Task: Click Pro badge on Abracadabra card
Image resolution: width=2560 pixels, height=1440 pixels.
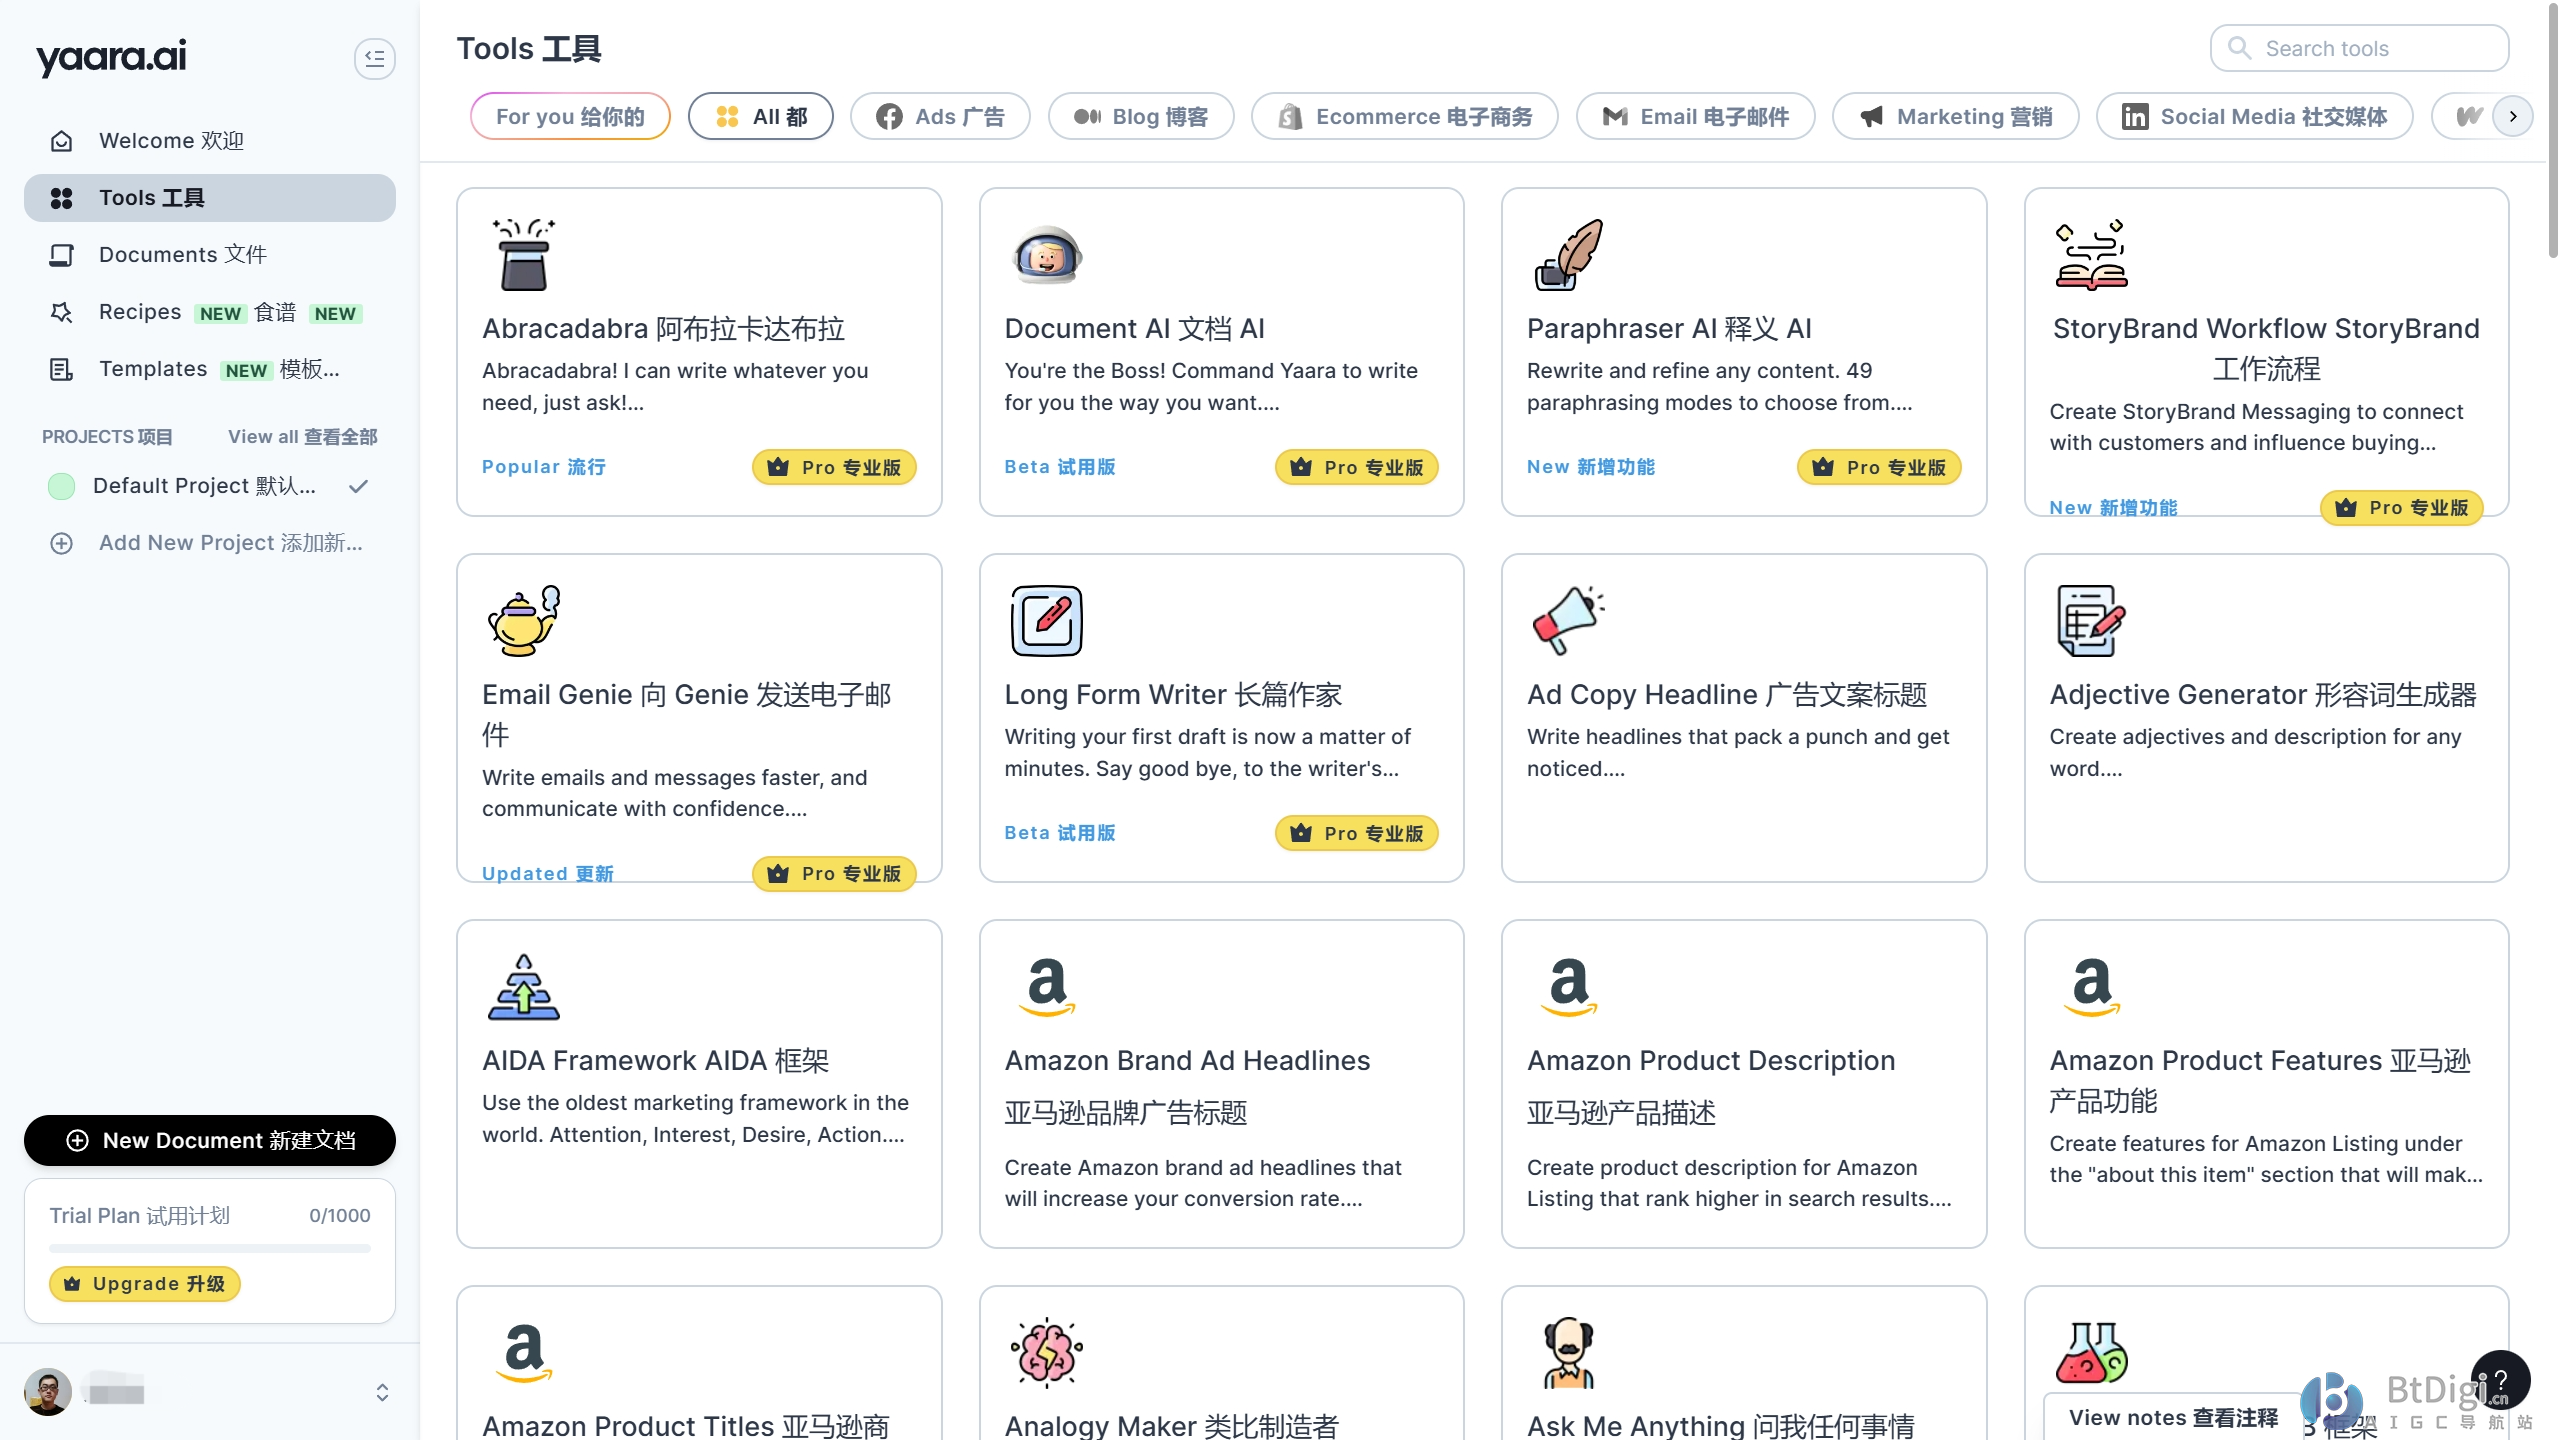Action: [x=834, y=467]
